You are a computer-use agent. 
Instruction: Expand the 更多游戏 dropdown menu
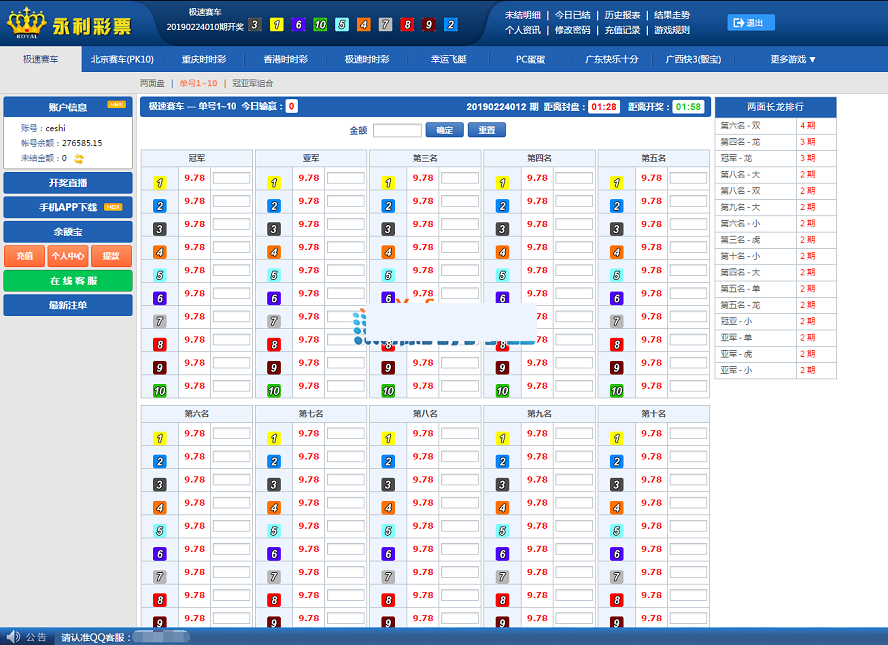point(793,59)
